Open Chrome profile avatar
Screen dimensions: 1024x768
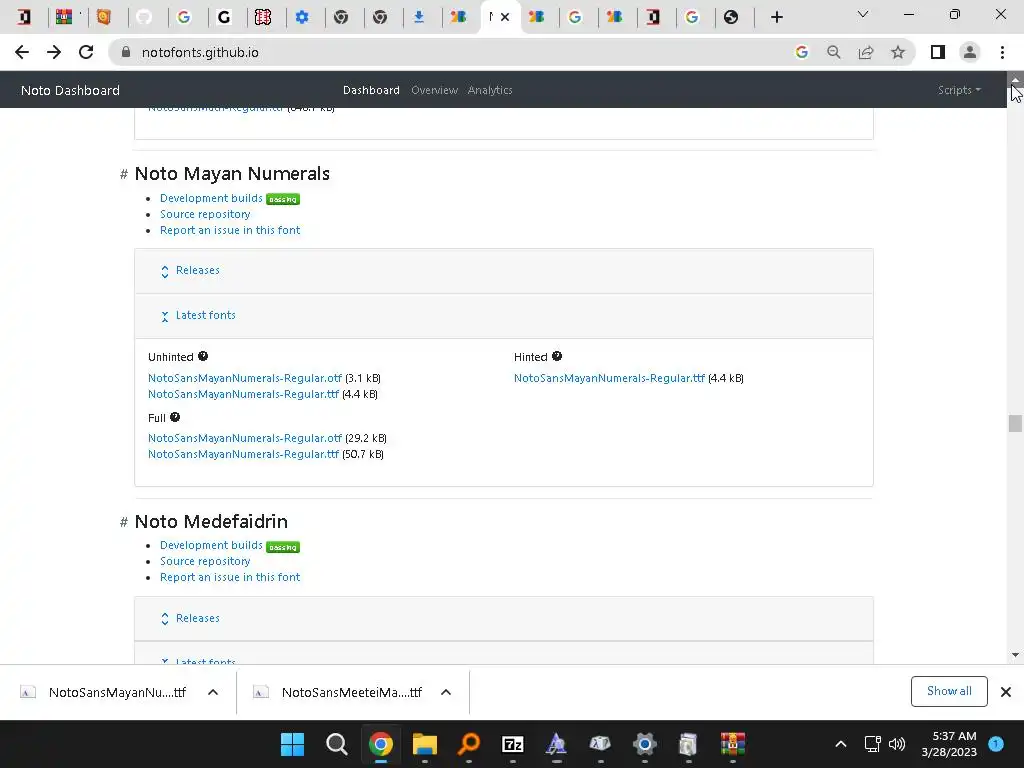[970, 52]
